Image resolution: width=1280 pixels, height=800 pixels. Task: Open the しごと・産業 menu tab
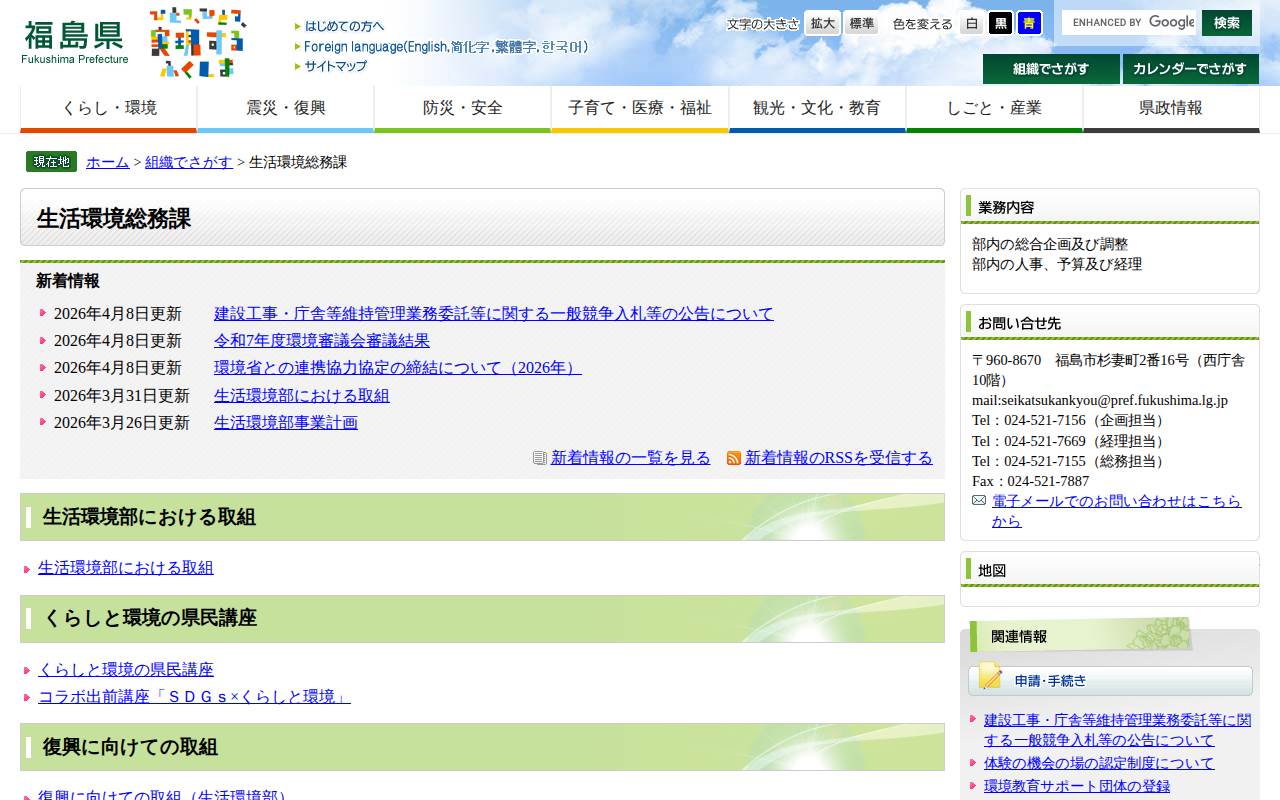point(994,109)
